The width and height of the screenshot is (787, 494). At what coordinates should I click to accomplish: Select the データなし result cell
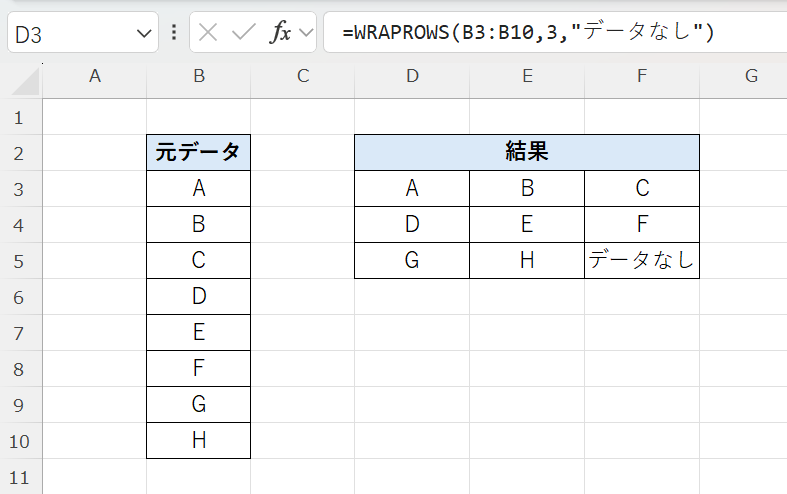tap(641, 261)
